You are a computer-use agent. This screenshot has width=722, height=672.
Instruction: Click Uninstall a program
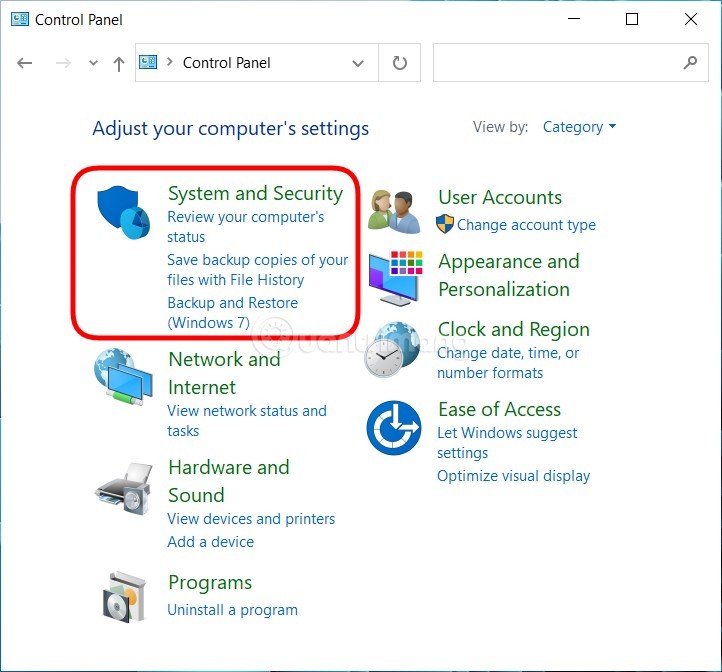233,610
